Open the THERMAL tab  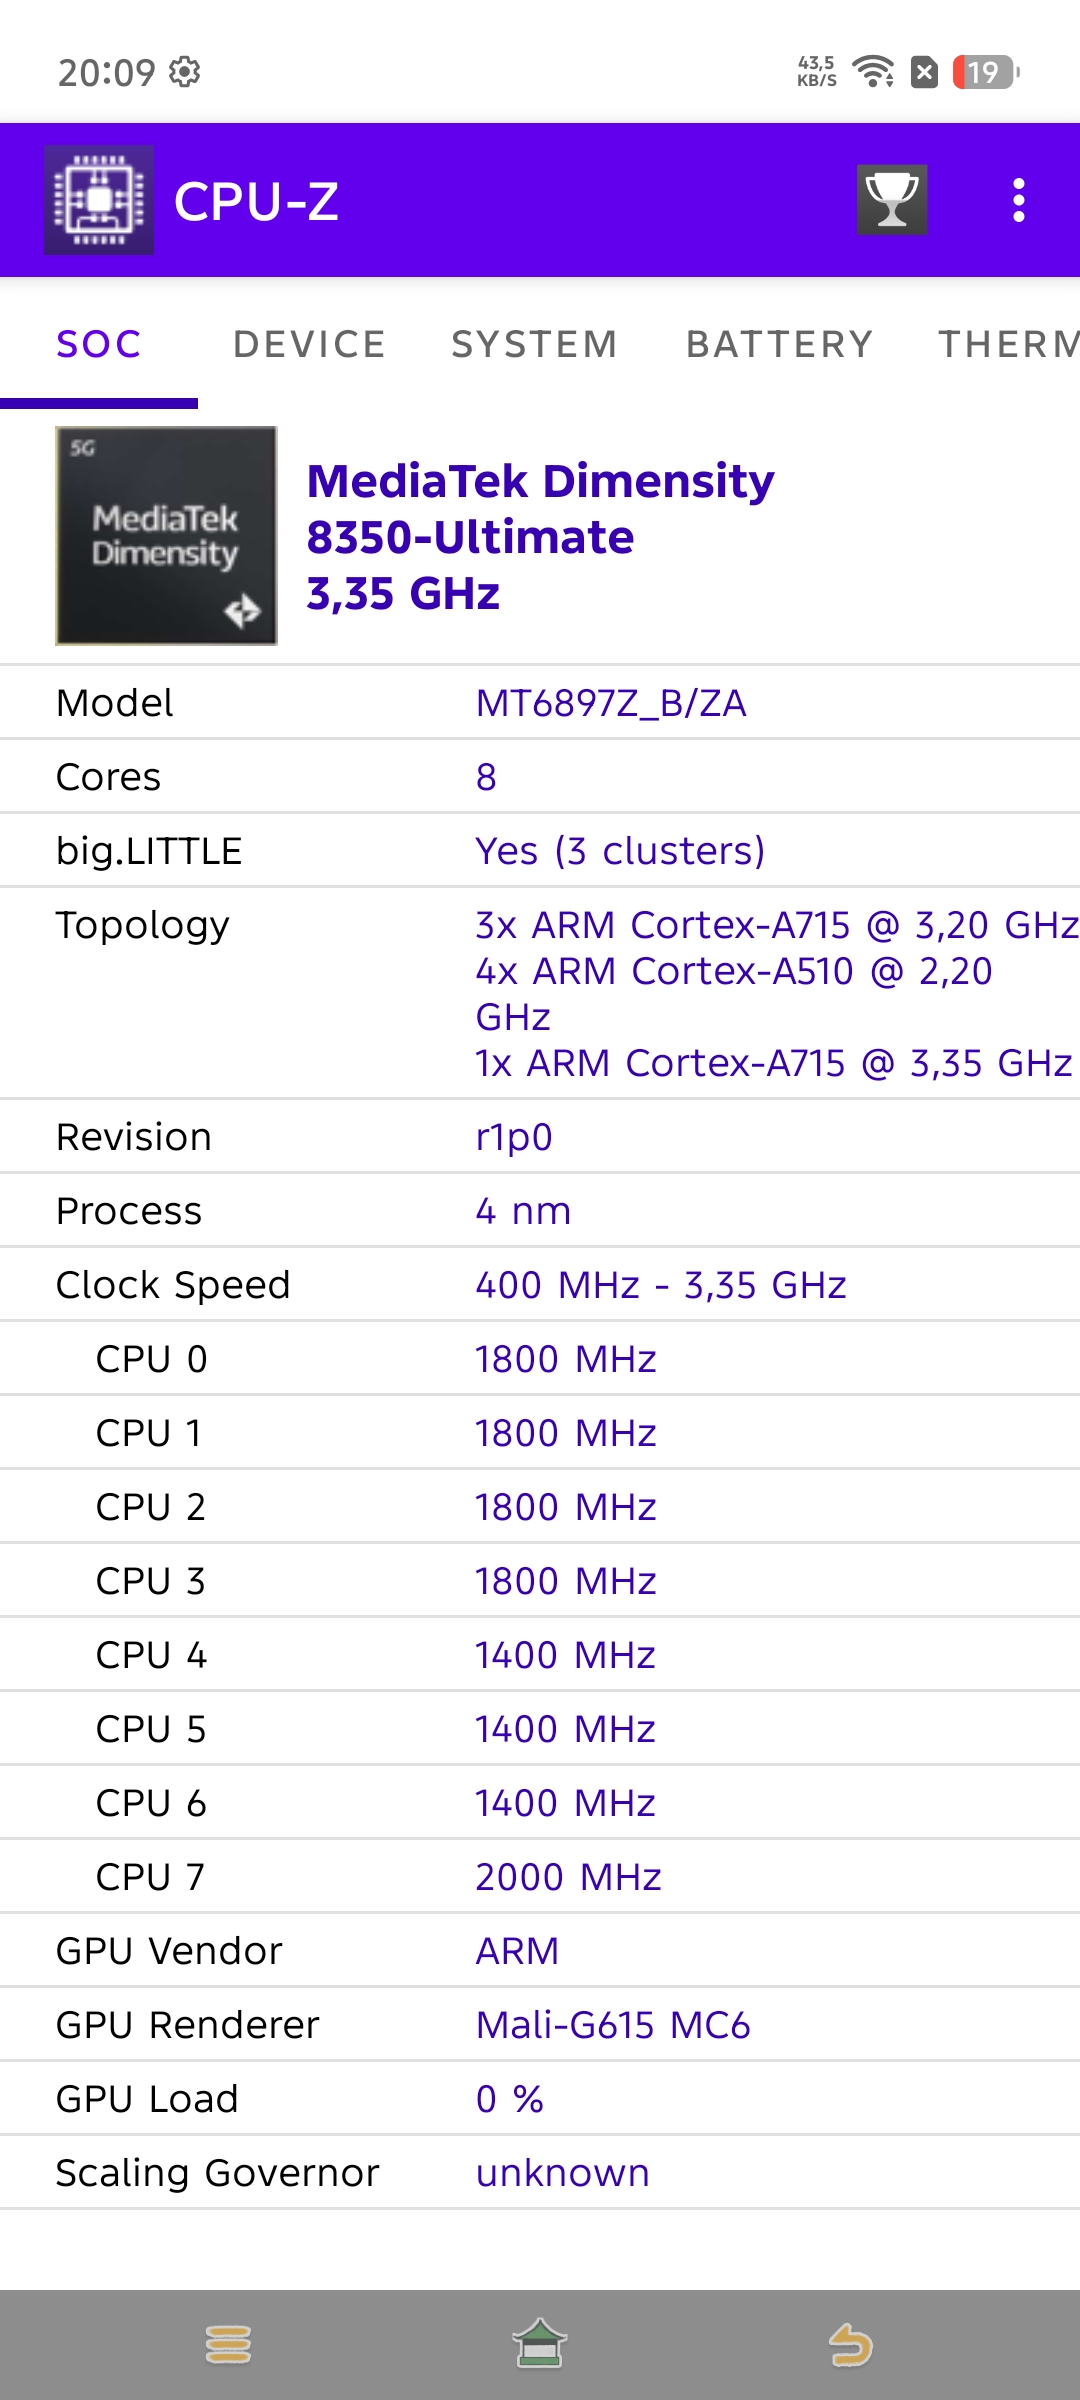[x=1008, y=344]
